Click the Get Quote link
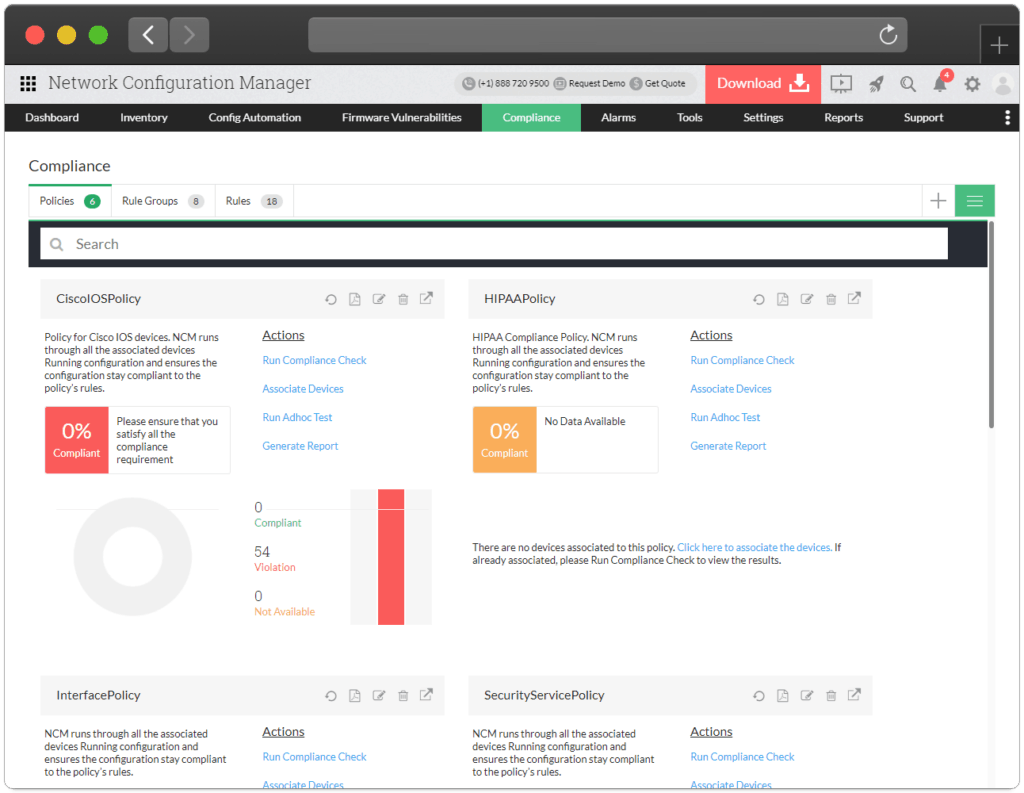 pos(658,84)
